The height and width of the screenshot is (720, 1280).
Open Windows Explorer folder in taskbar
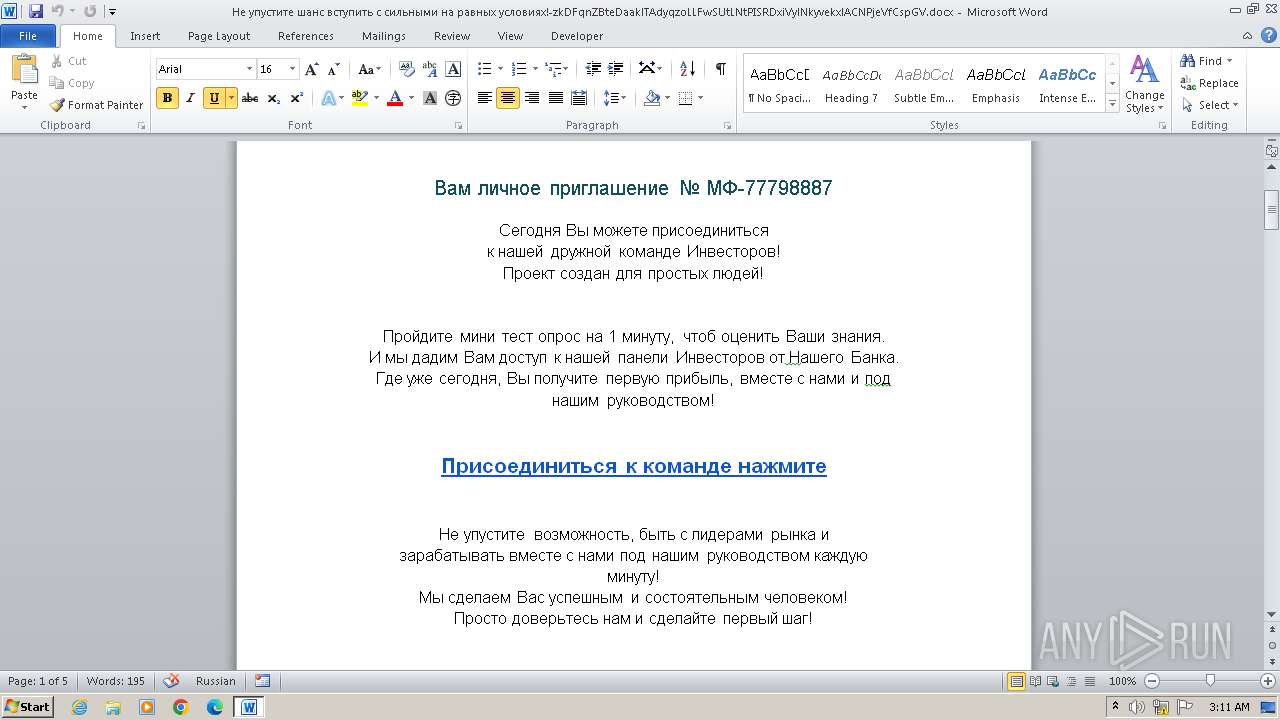click(x=113, y=707)
